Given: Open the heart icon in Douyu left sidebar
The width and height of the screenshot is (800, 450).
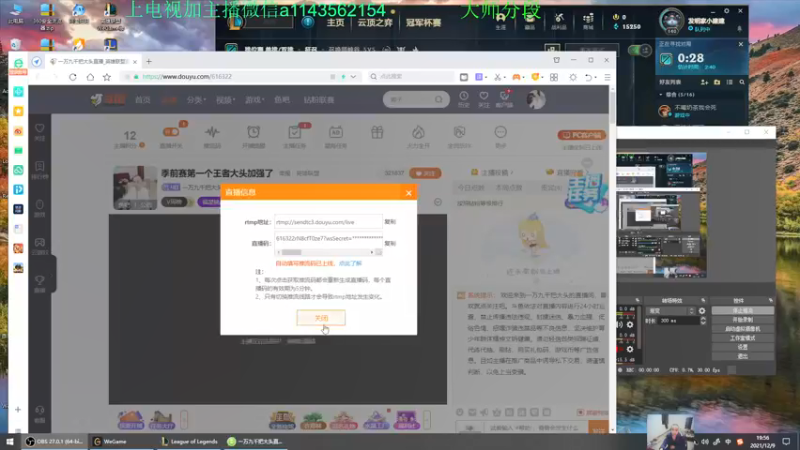Looking at the screenshot, I should pyautogui.click(x=40, y=129).
